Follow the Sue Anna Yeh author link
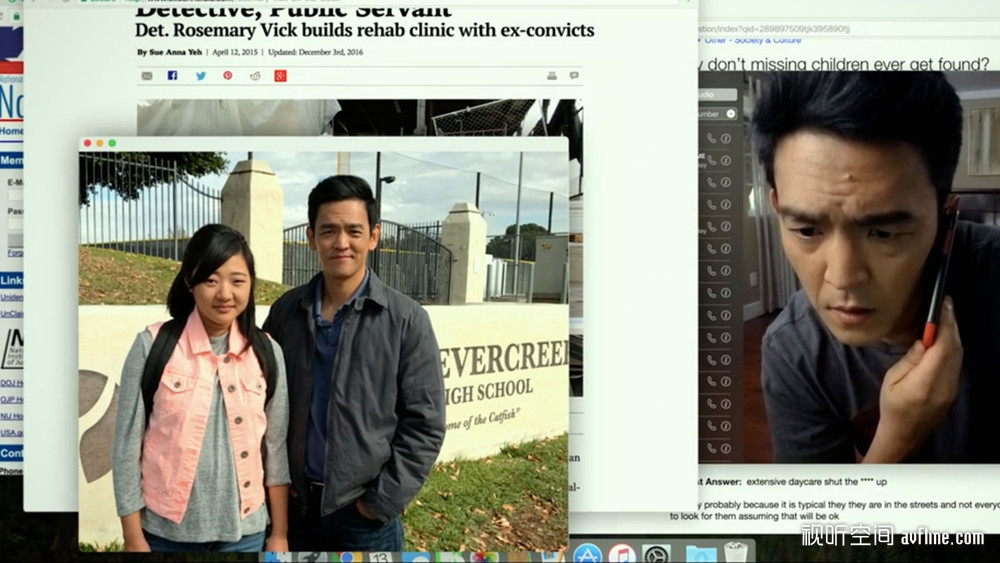1000x563 pixels. (x=175, y=52)
